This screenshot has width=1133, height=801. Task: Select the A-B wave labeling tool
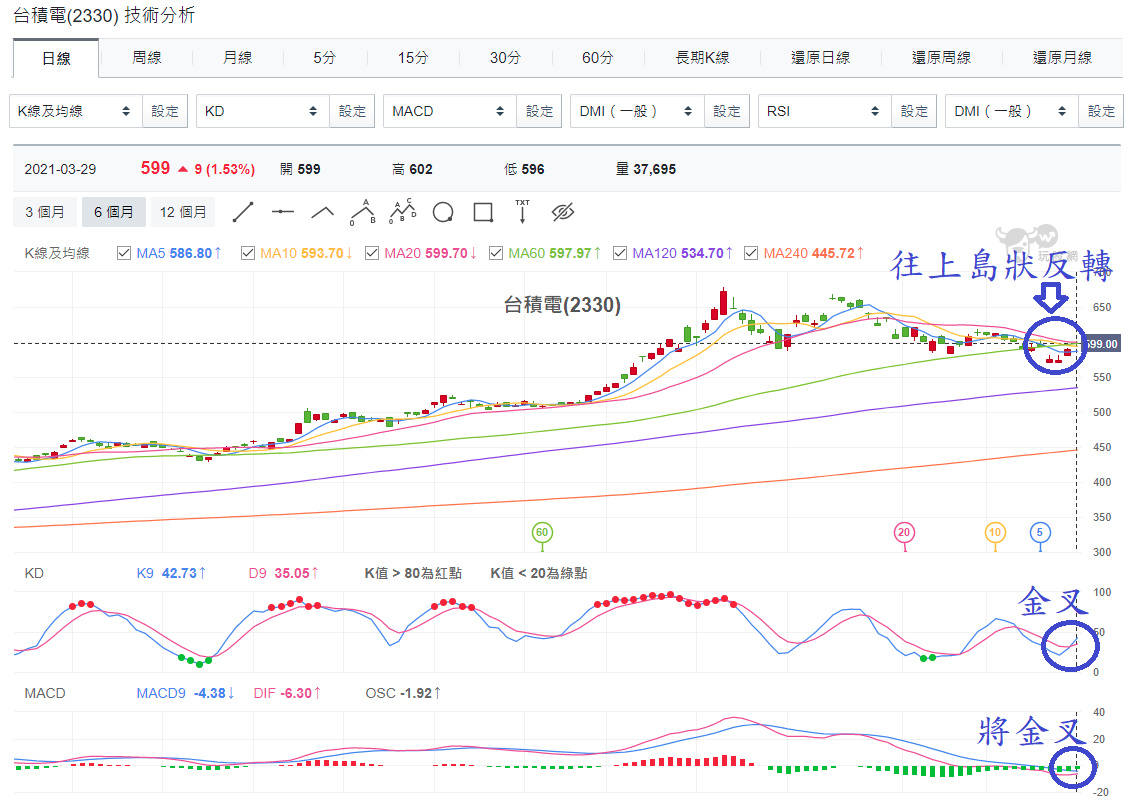(x=363, y=212)
